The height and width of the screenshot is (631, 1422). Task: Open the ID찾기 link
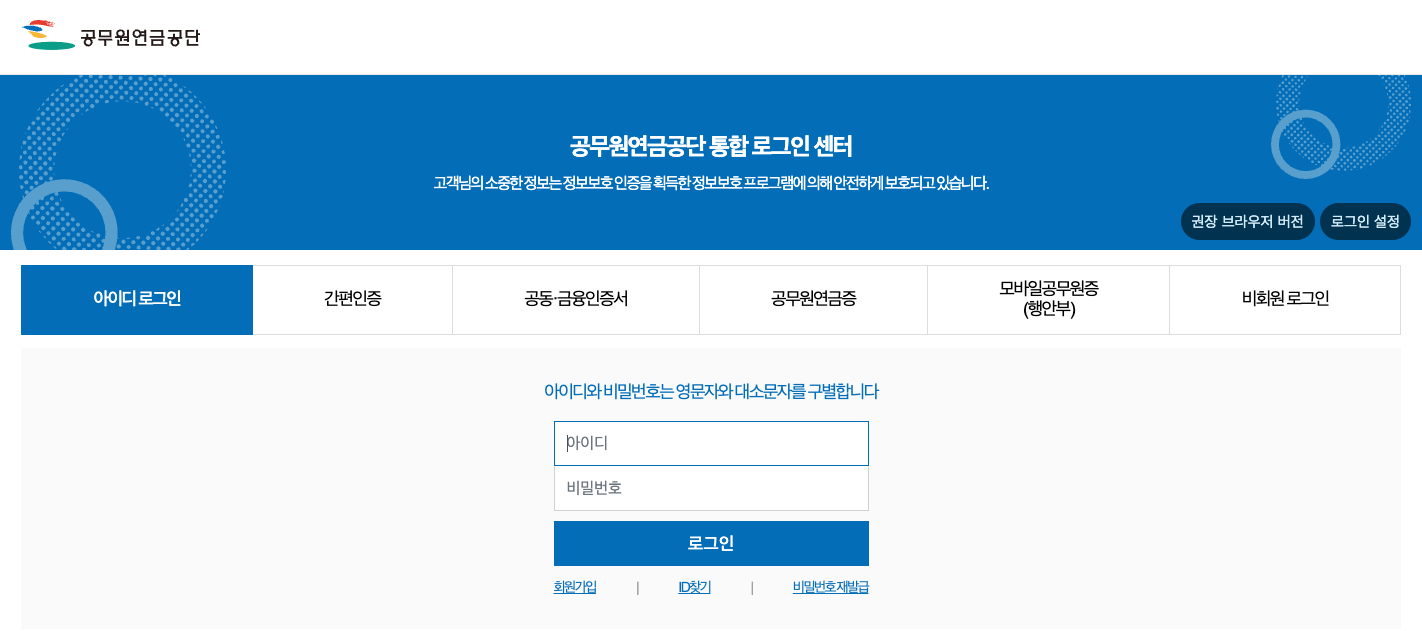[x=694, y=587]
